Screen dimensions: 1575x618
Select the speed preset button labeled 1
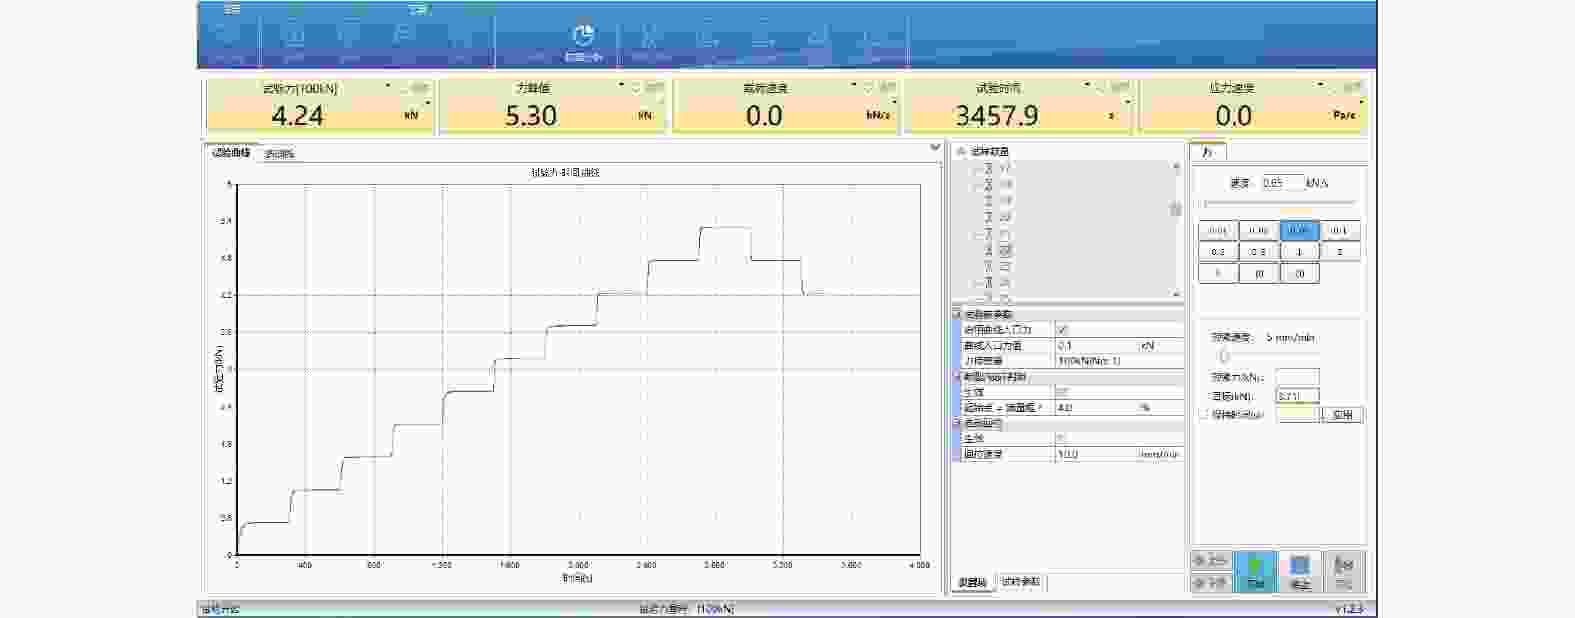1299,252
